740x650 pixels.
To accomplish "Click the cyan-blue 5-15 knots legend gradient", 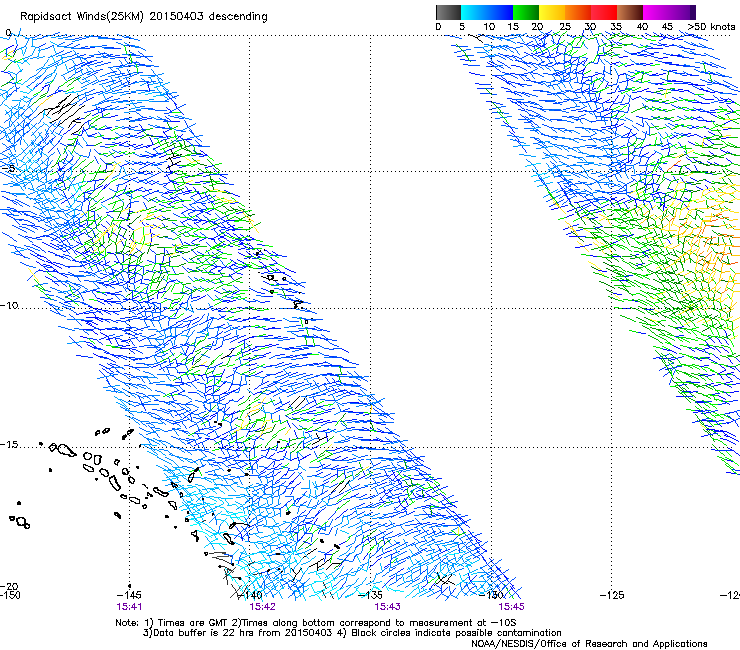I will pos(487,12).
